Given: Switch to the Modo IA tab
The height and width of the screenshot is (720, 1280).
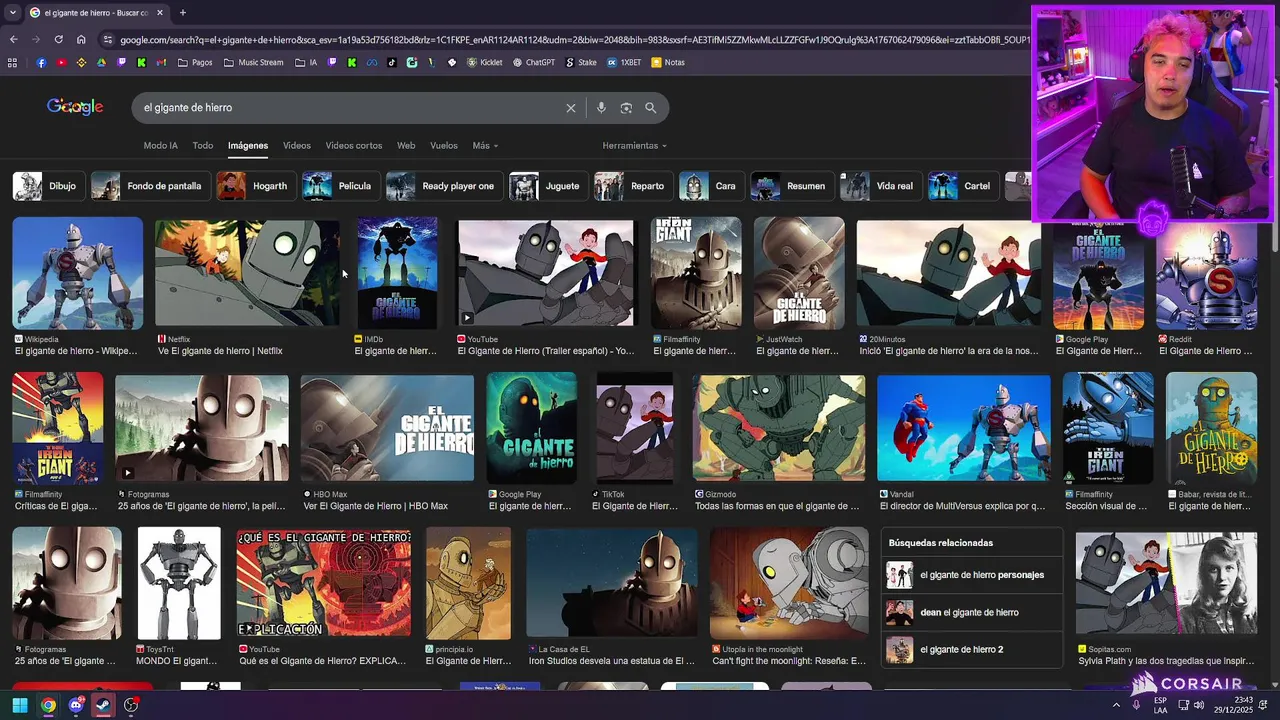Looking at the screenshot, I should click(160, 146).
